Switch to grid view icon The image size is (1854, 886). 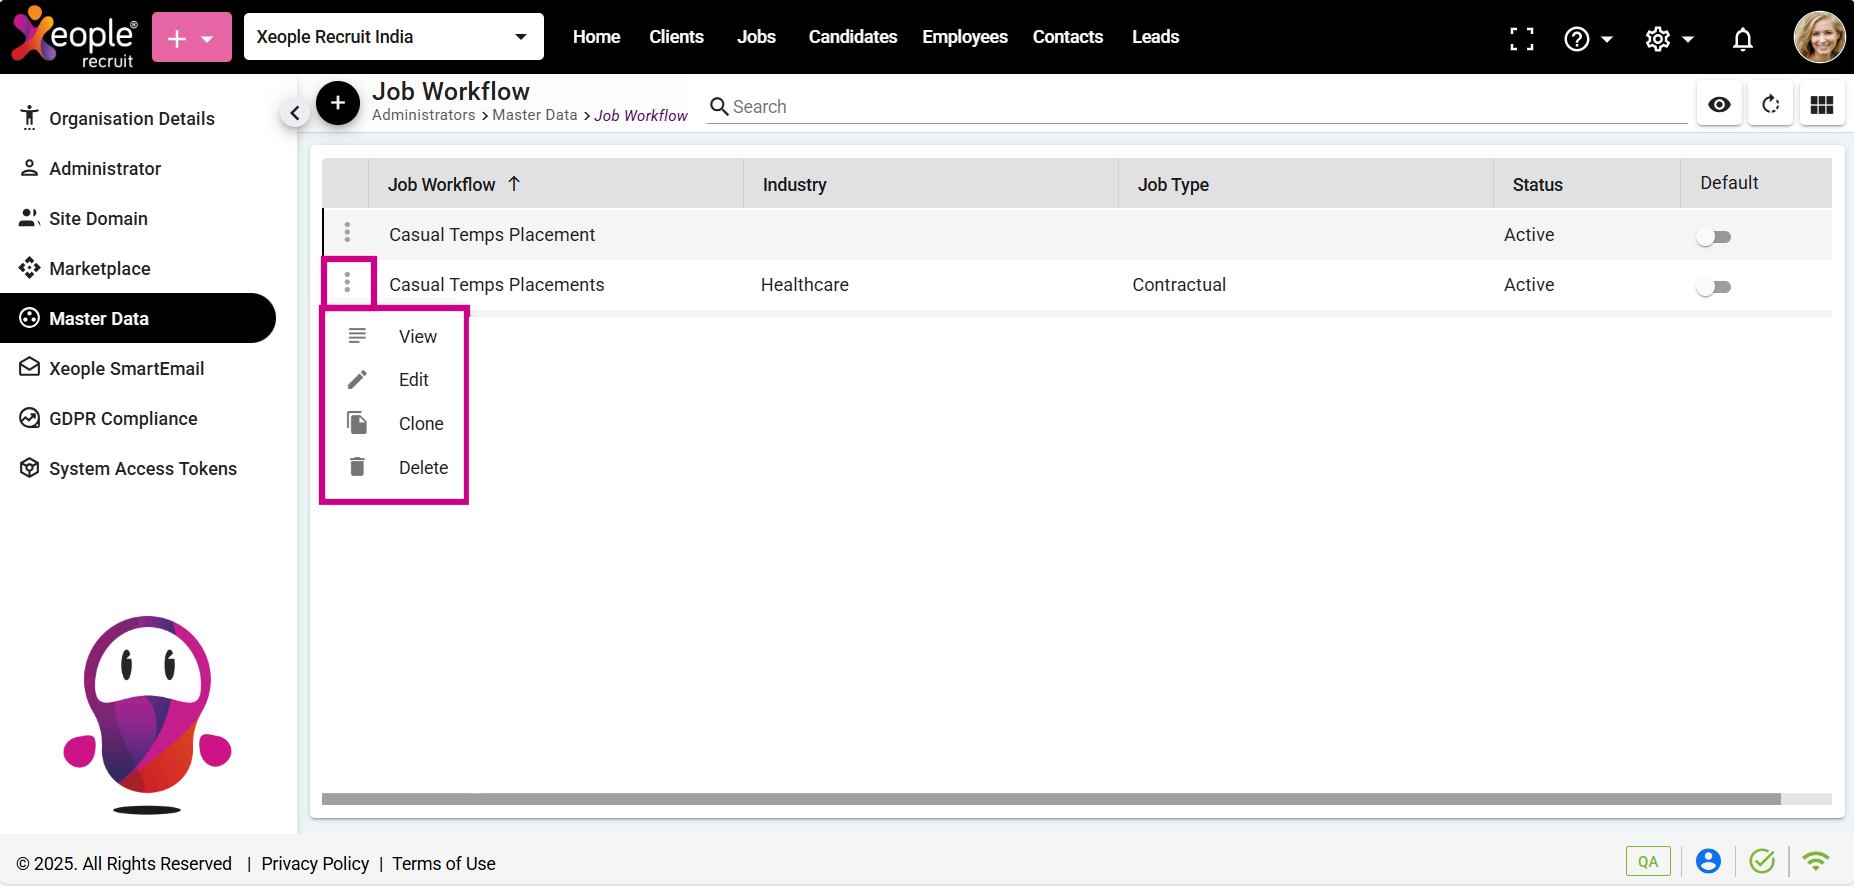click(x=1821, y=105)
